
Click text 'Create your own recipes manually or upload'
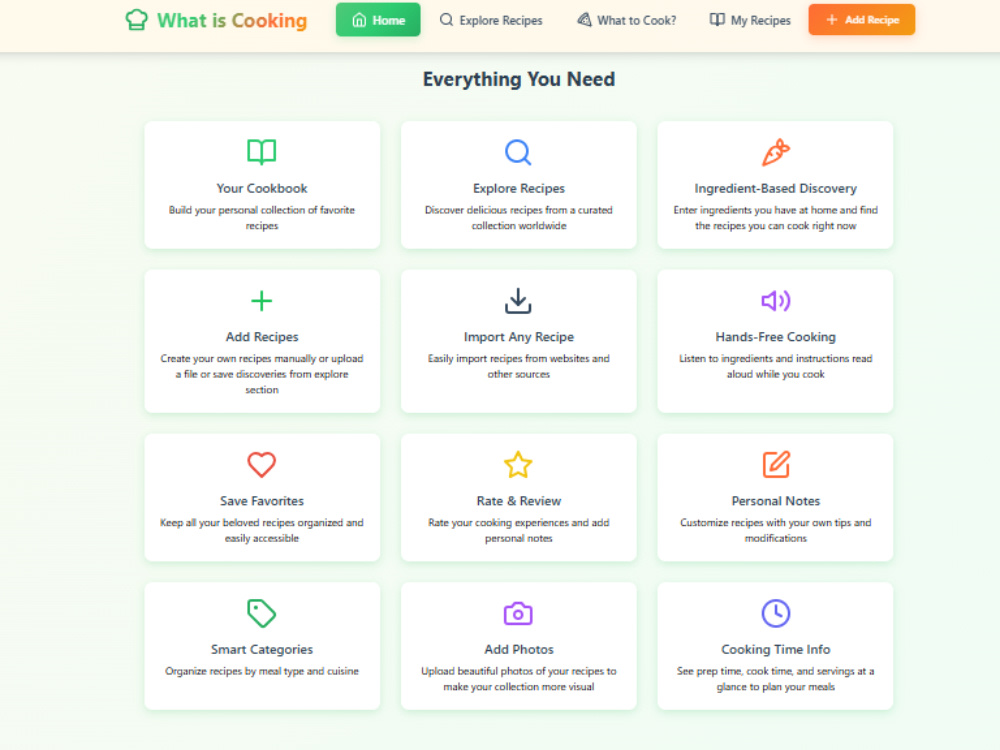tap(261, 358)
